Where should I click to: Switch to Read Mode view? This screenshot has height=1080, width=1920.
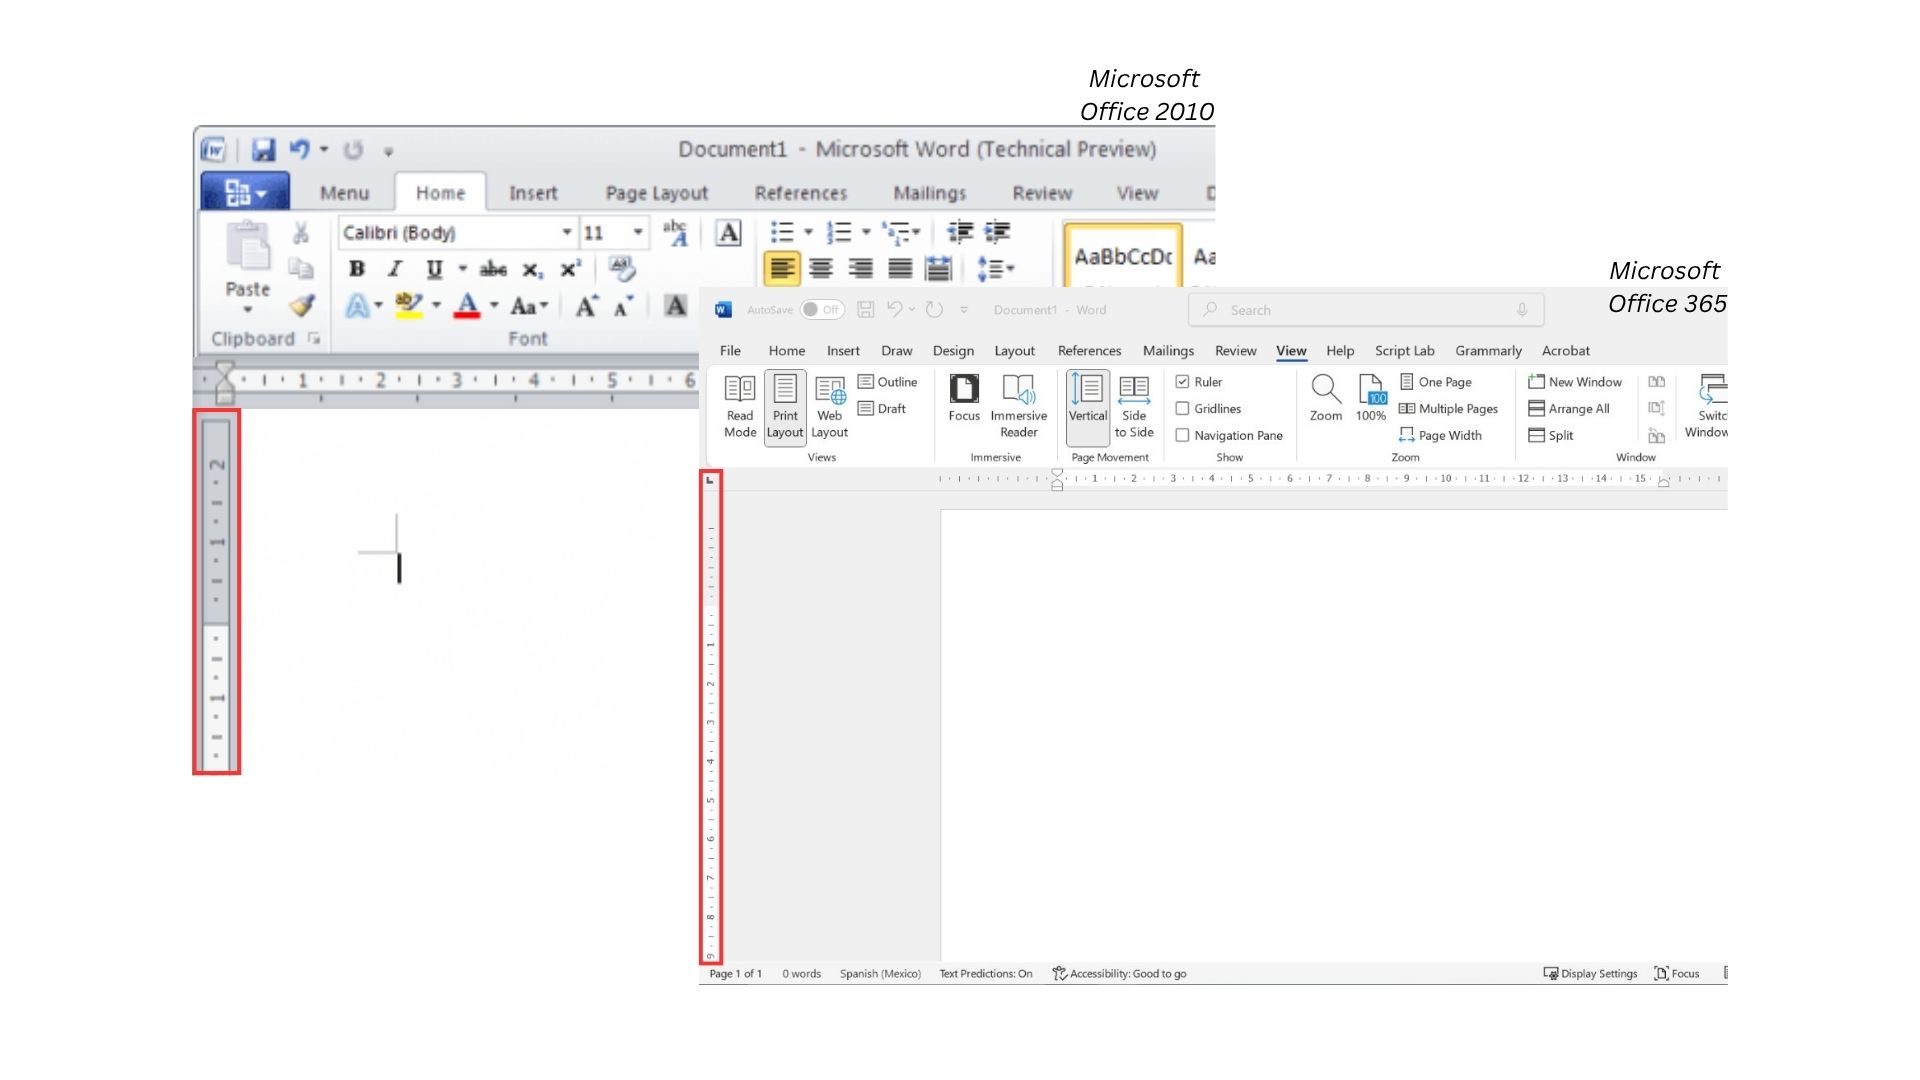(x=740, y=405)
